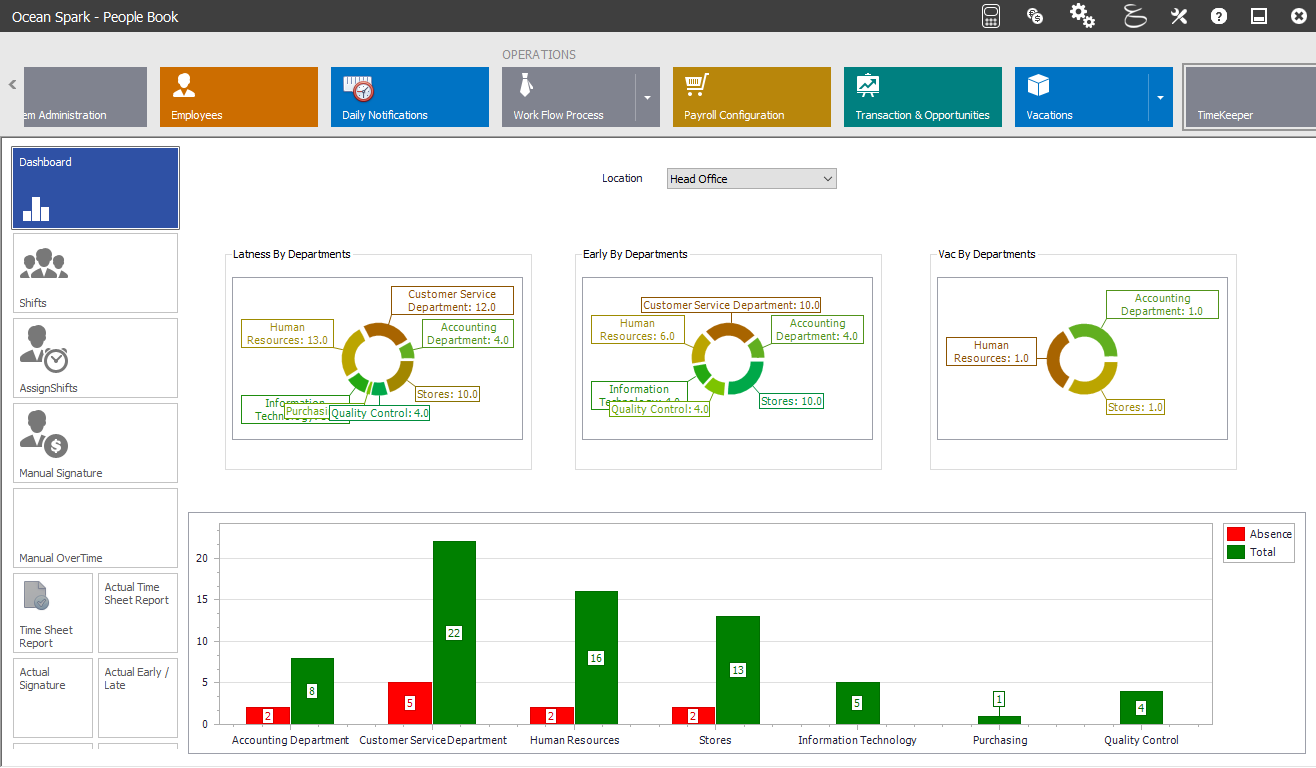The image size is (1316, 768).
Task: Click the 'Quality Control' axis label
Action: tap(1141, 740)
